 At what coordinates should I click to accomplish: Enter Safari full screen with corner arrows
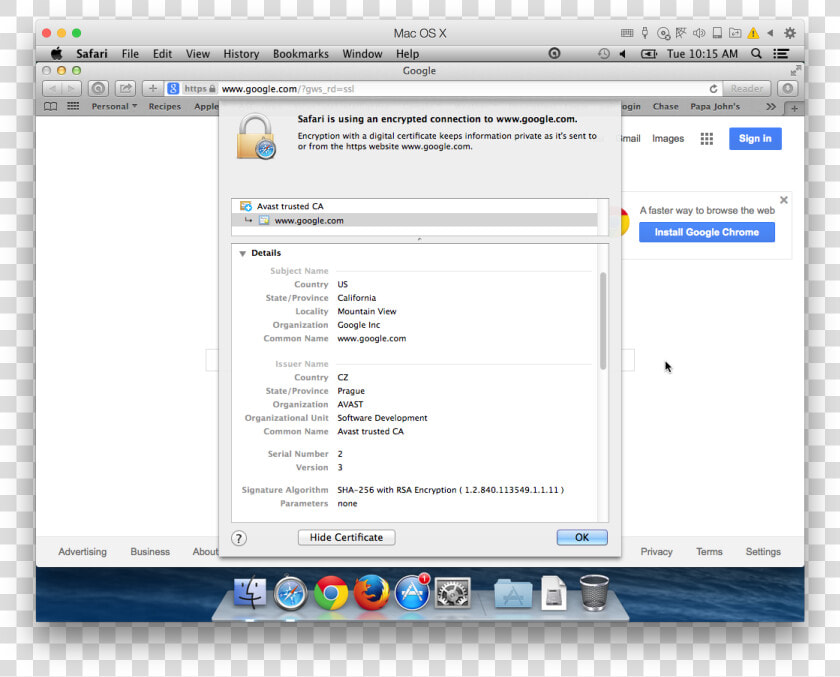(796, 70)
